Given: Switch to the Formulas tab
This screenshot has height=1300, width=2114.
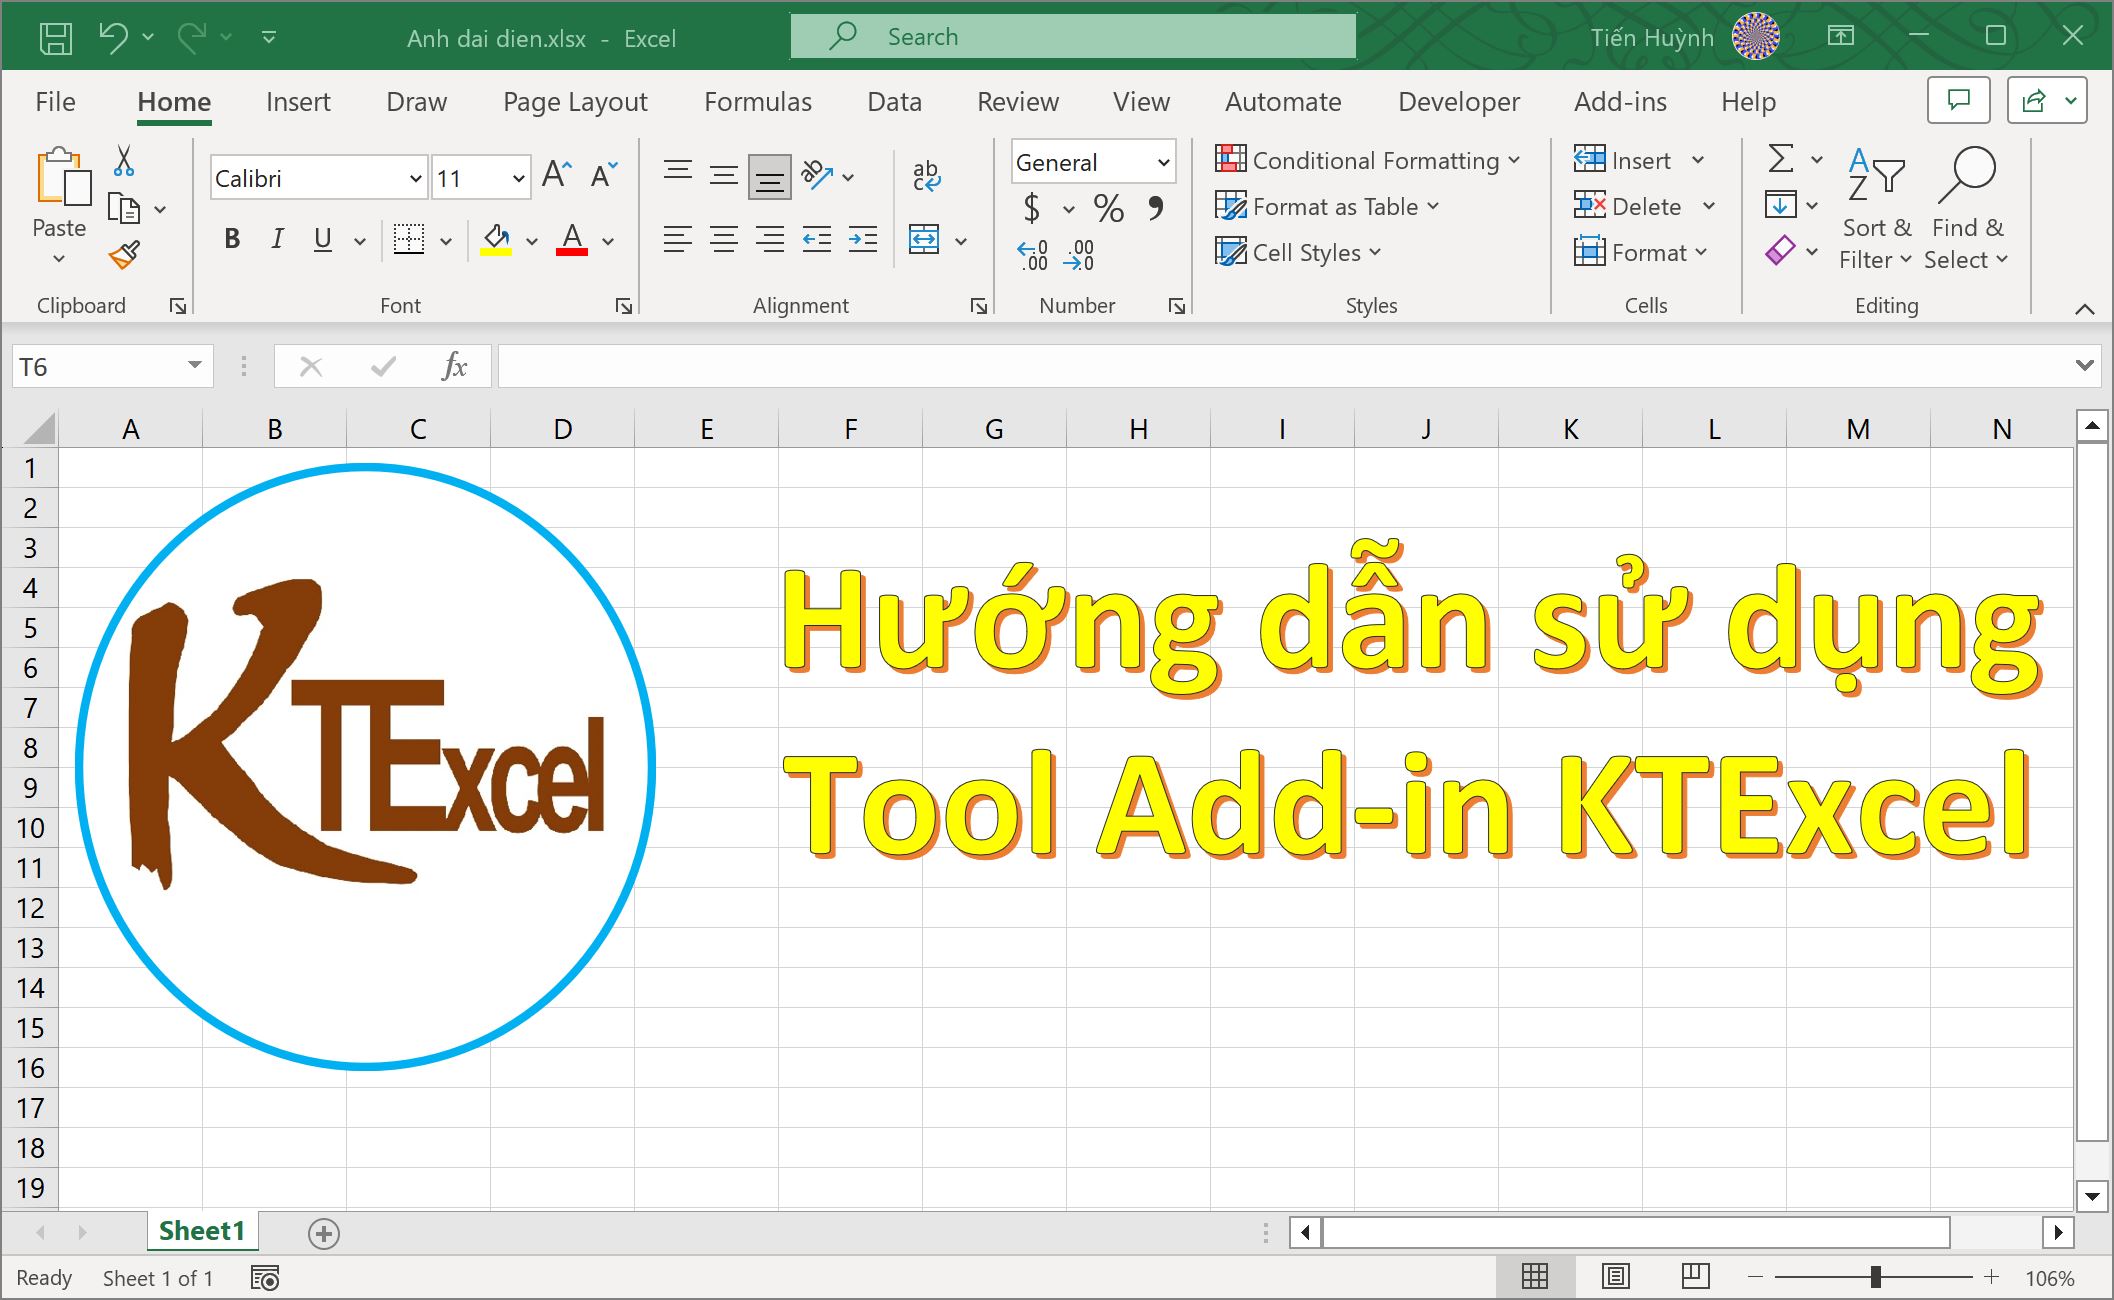Looking at the screenshot, I should click(x=758, y=102).
